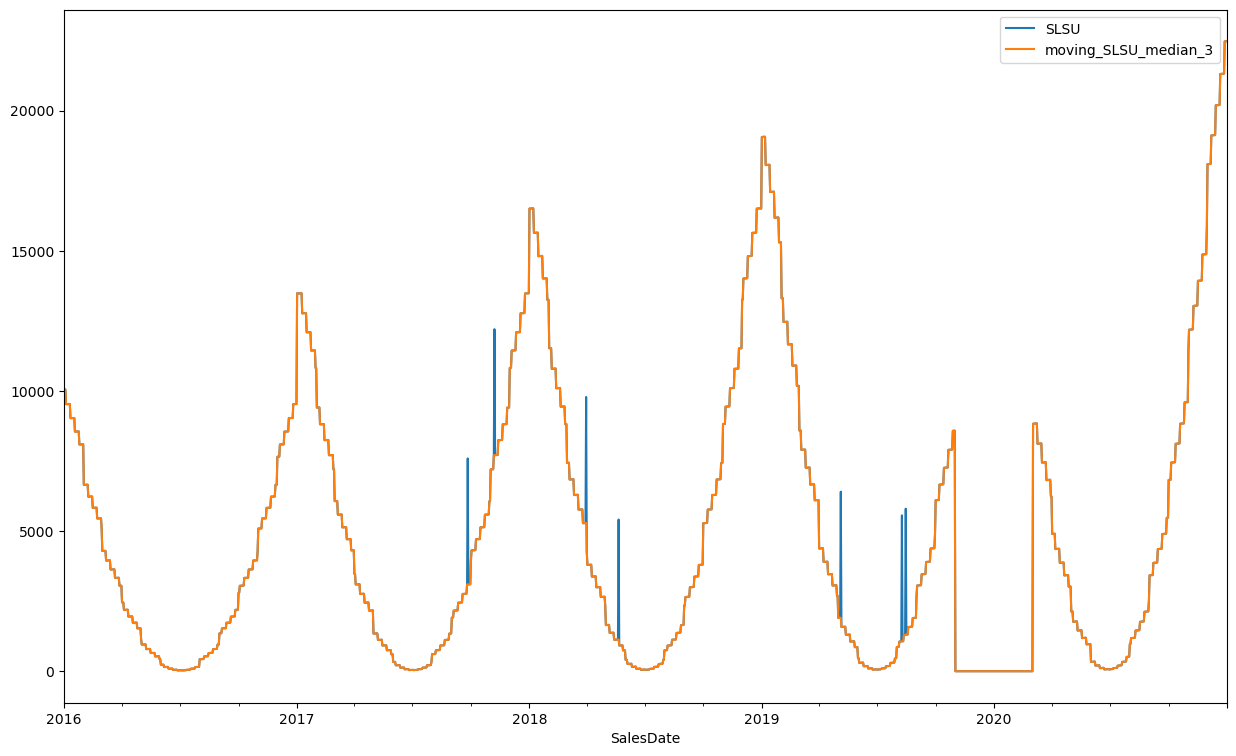Click the peak of the curve at early 2017
The image size is (1236, 756).
click(x=299, y=293)
